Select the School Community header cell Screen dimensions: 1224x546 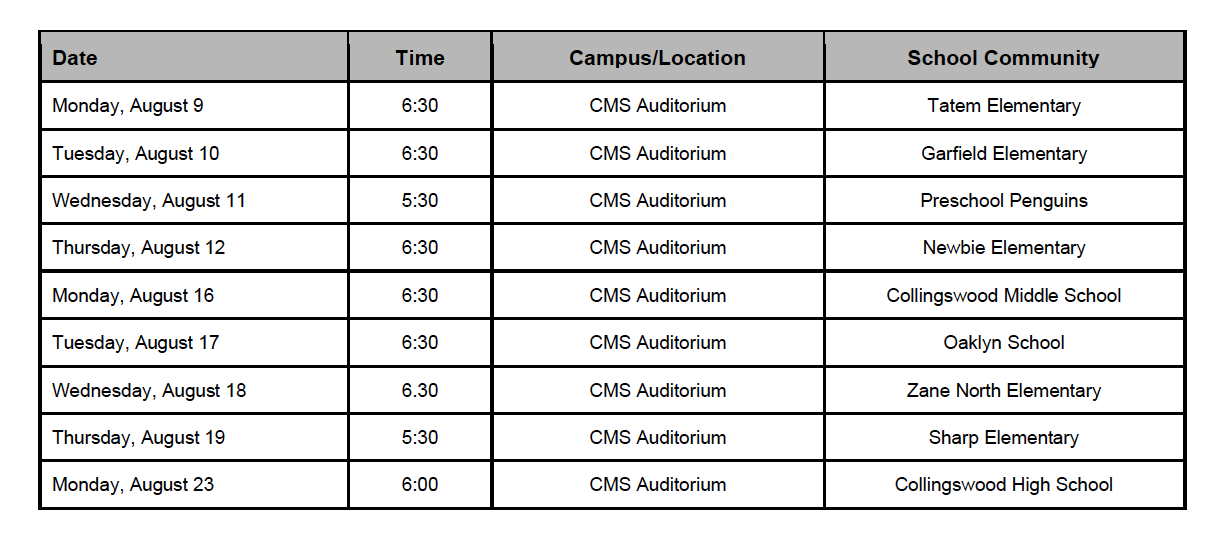(1004, 57)
